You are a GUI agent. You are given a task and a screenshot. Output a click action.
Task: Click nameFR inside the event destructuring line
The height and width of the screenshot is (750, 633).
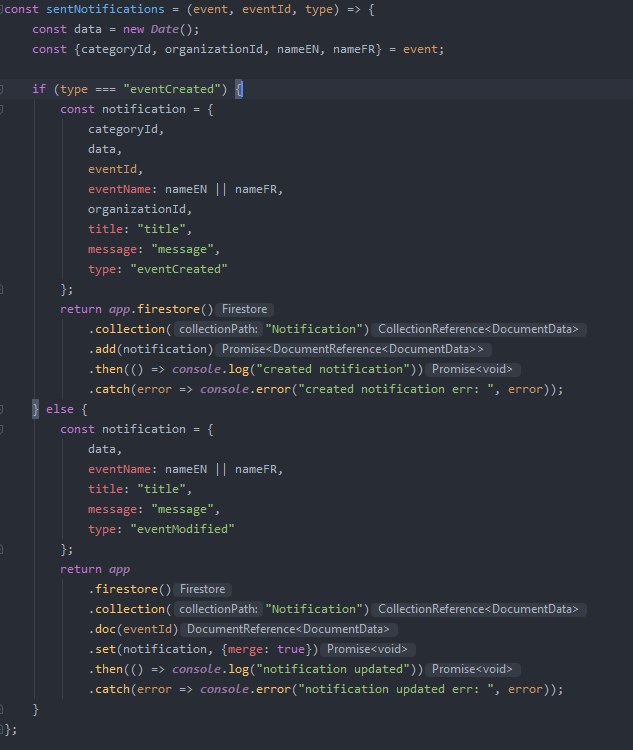coord(354,49)
